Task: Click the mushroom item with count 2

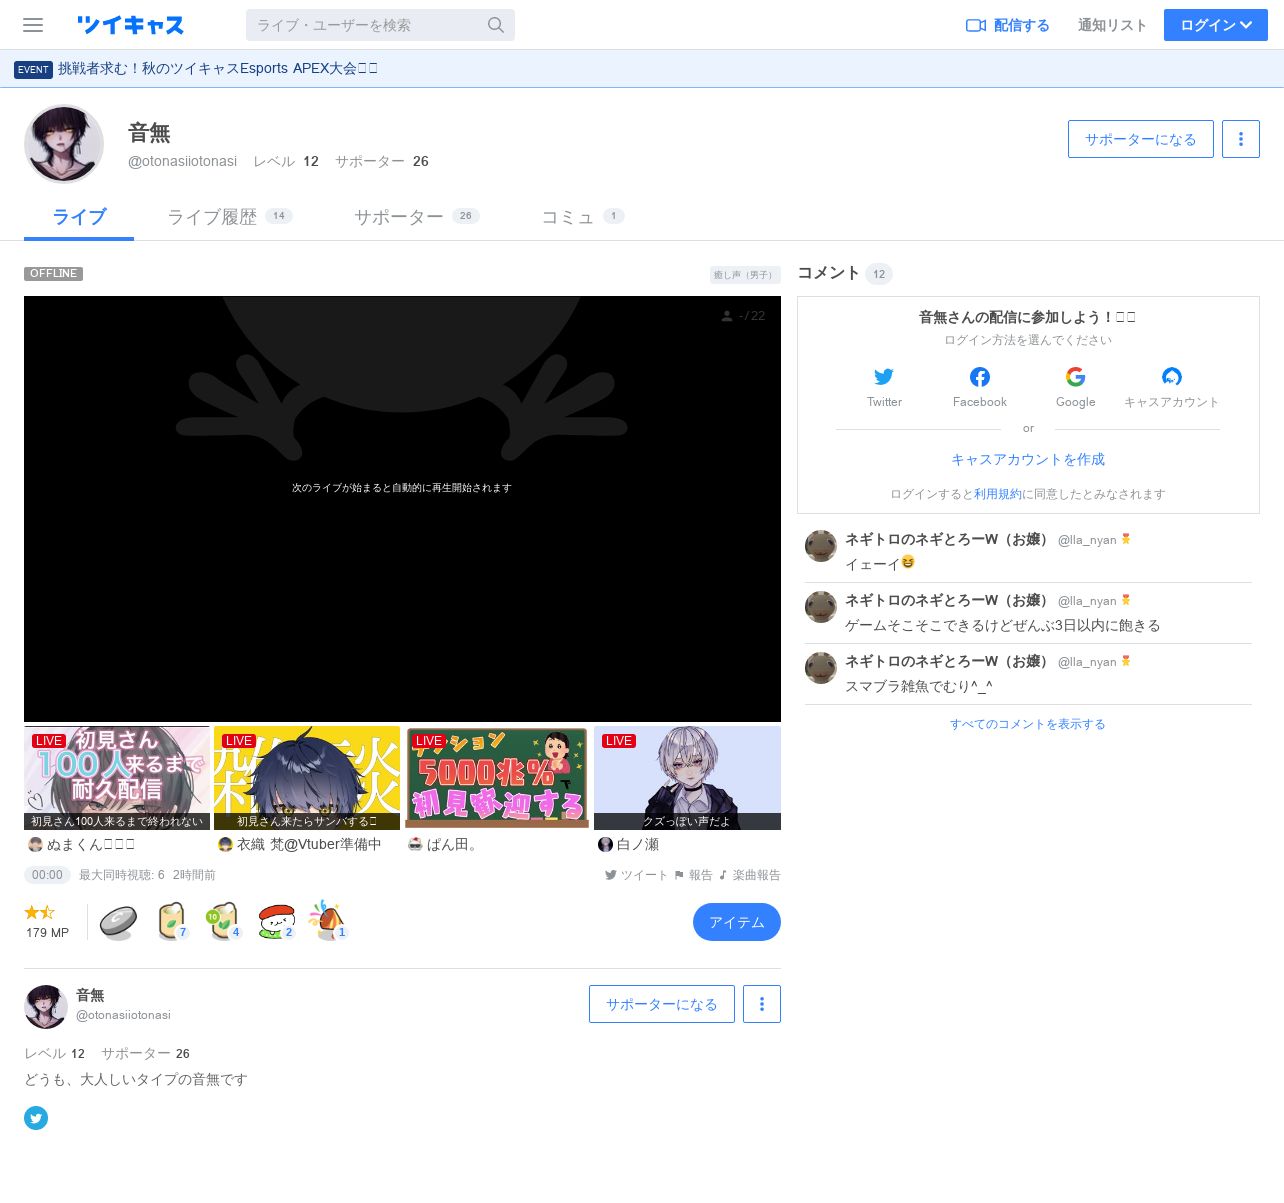Action: click(276, 922)
